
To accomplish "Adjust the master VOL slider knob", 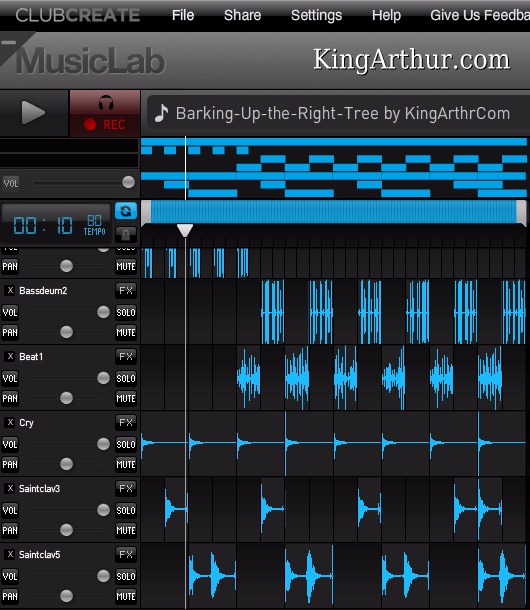I will click(x=128, y=182).
